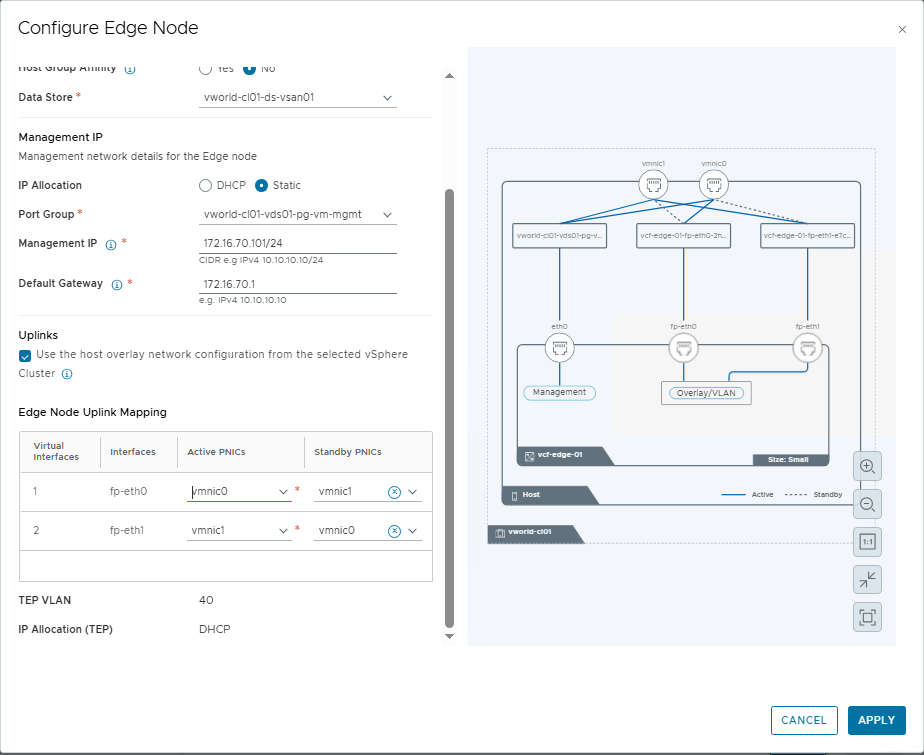Click the Management IP input field
The height and width of the screenshot is (755, 924).
click(298, 244)
